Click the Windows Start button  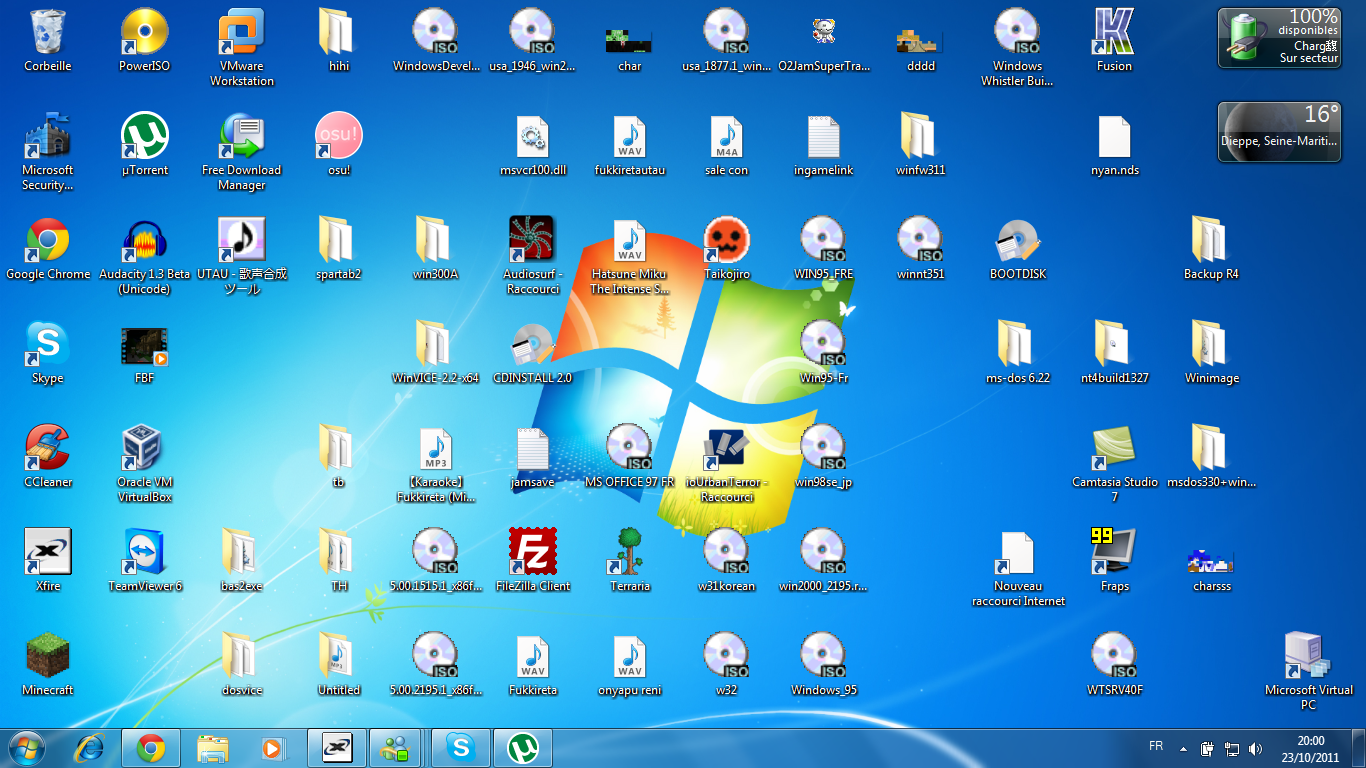(x=27, y=747)
